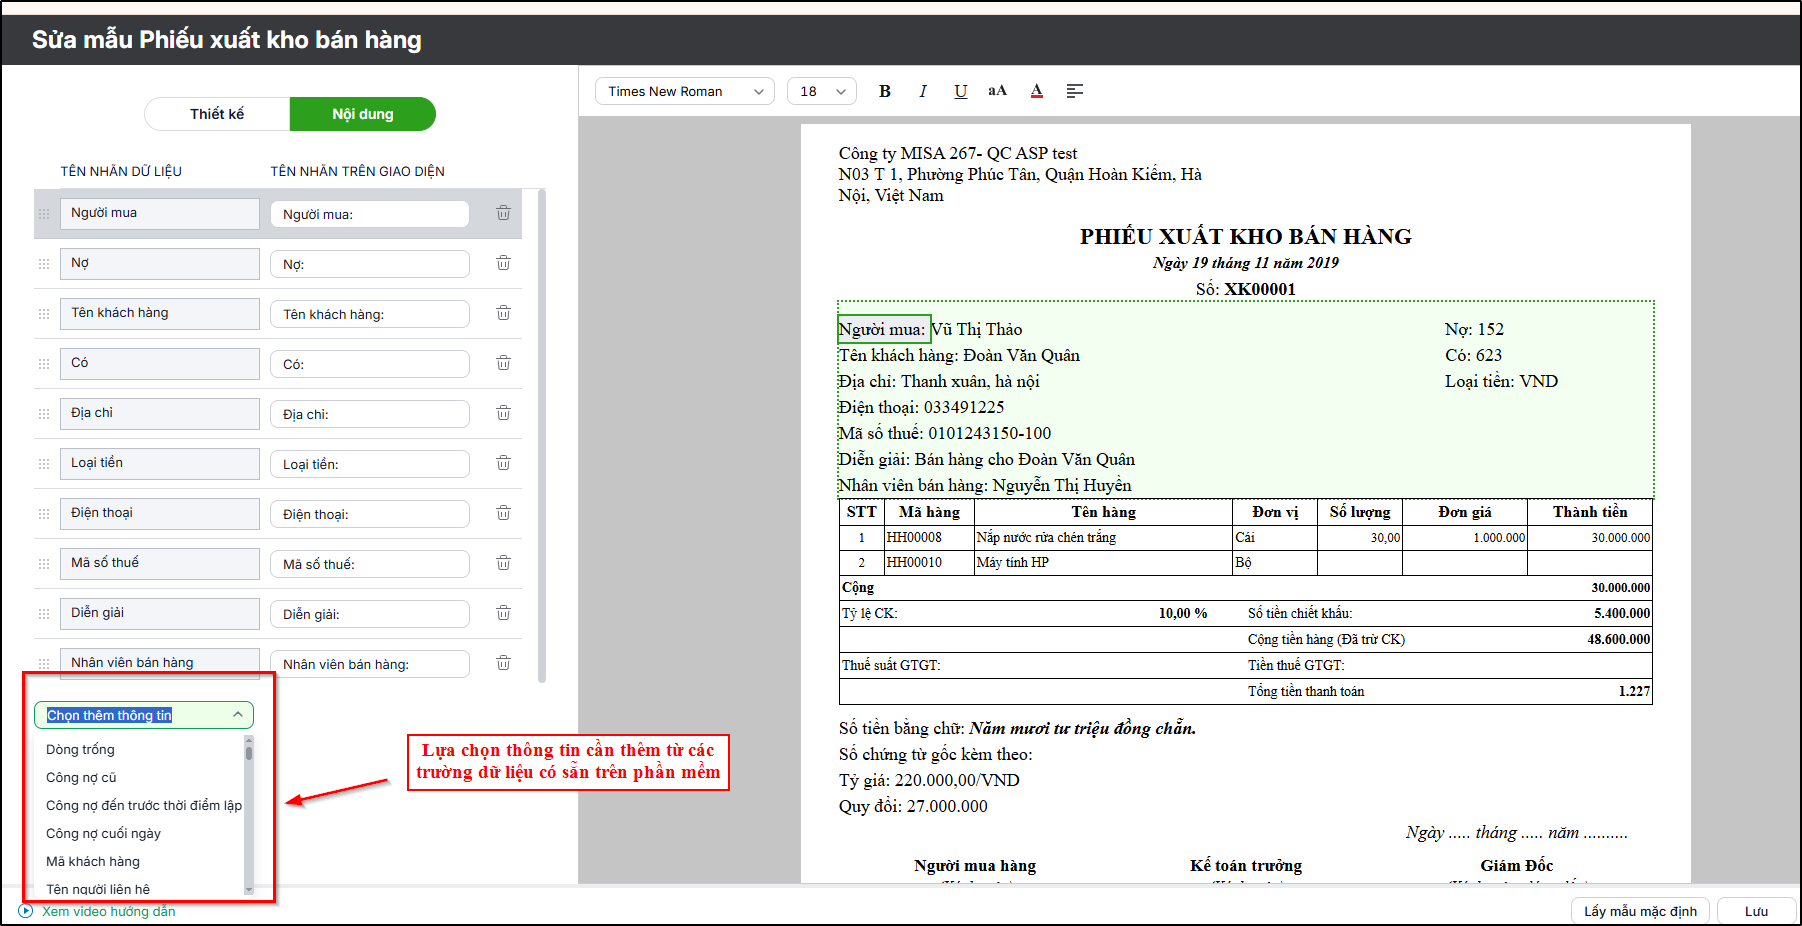Select Mã khách hàng option
This screenshot has width=1802, height=926.
click(93, 861)
